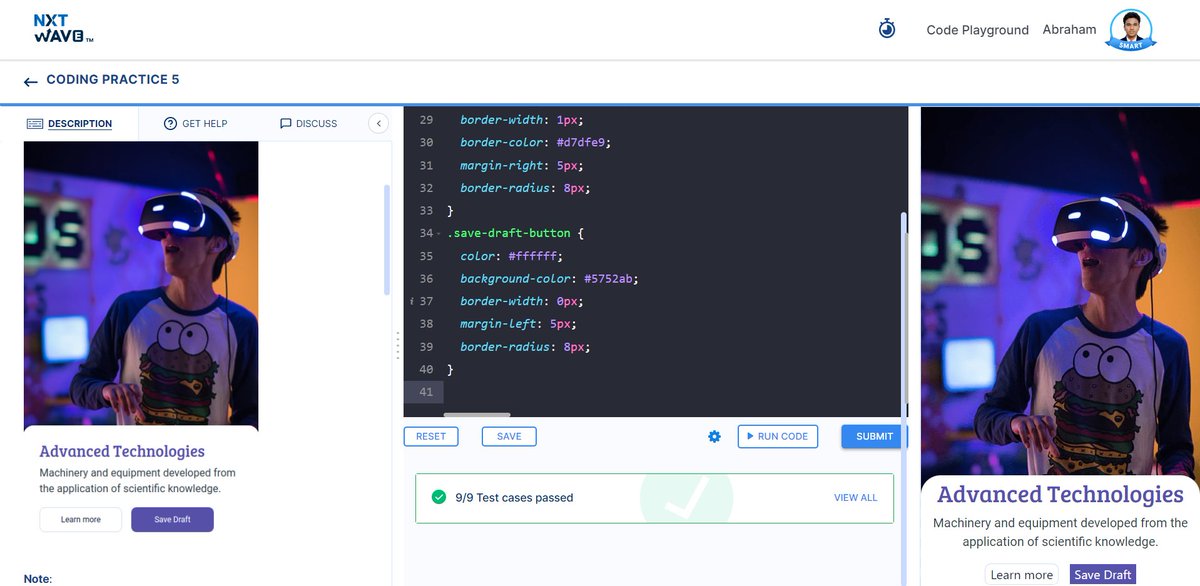This screenshot has height=586, width=1200.
Task: Click the background-color: #5752ab code line
Action: click(548, 279)
